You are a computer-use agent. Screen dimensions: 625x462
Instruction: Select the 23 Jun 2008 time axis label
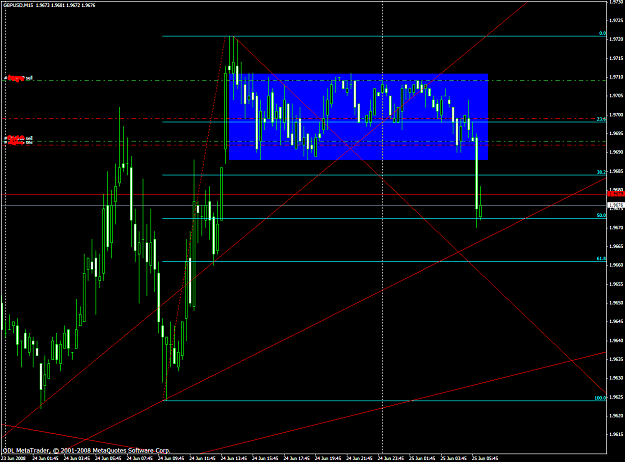(14, 458)
